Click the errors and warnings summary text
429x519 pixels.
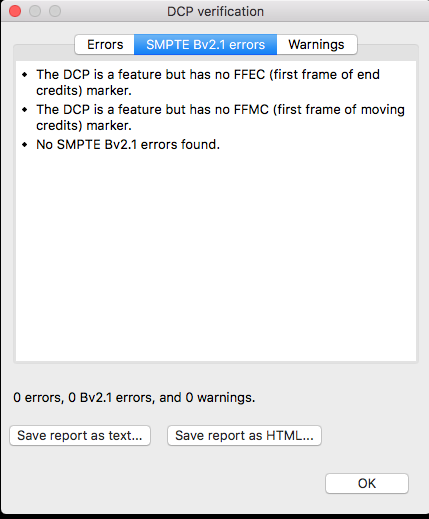coord(134,397)
